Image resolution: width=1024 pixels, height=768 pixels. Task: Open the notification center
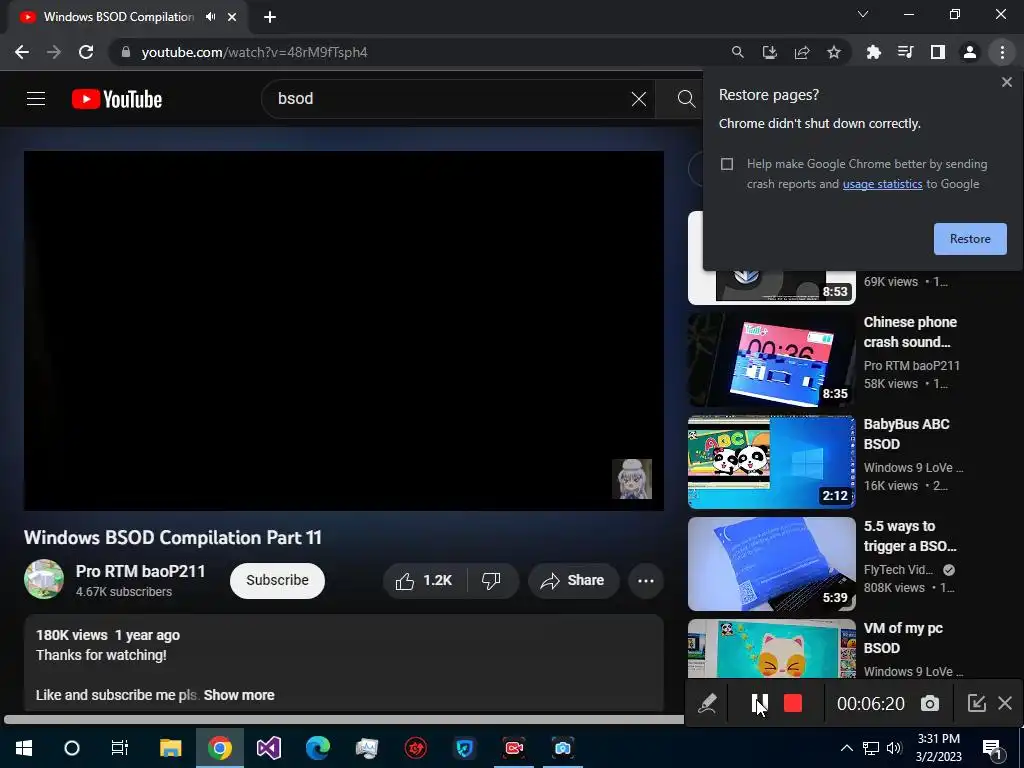click(992, 749)
